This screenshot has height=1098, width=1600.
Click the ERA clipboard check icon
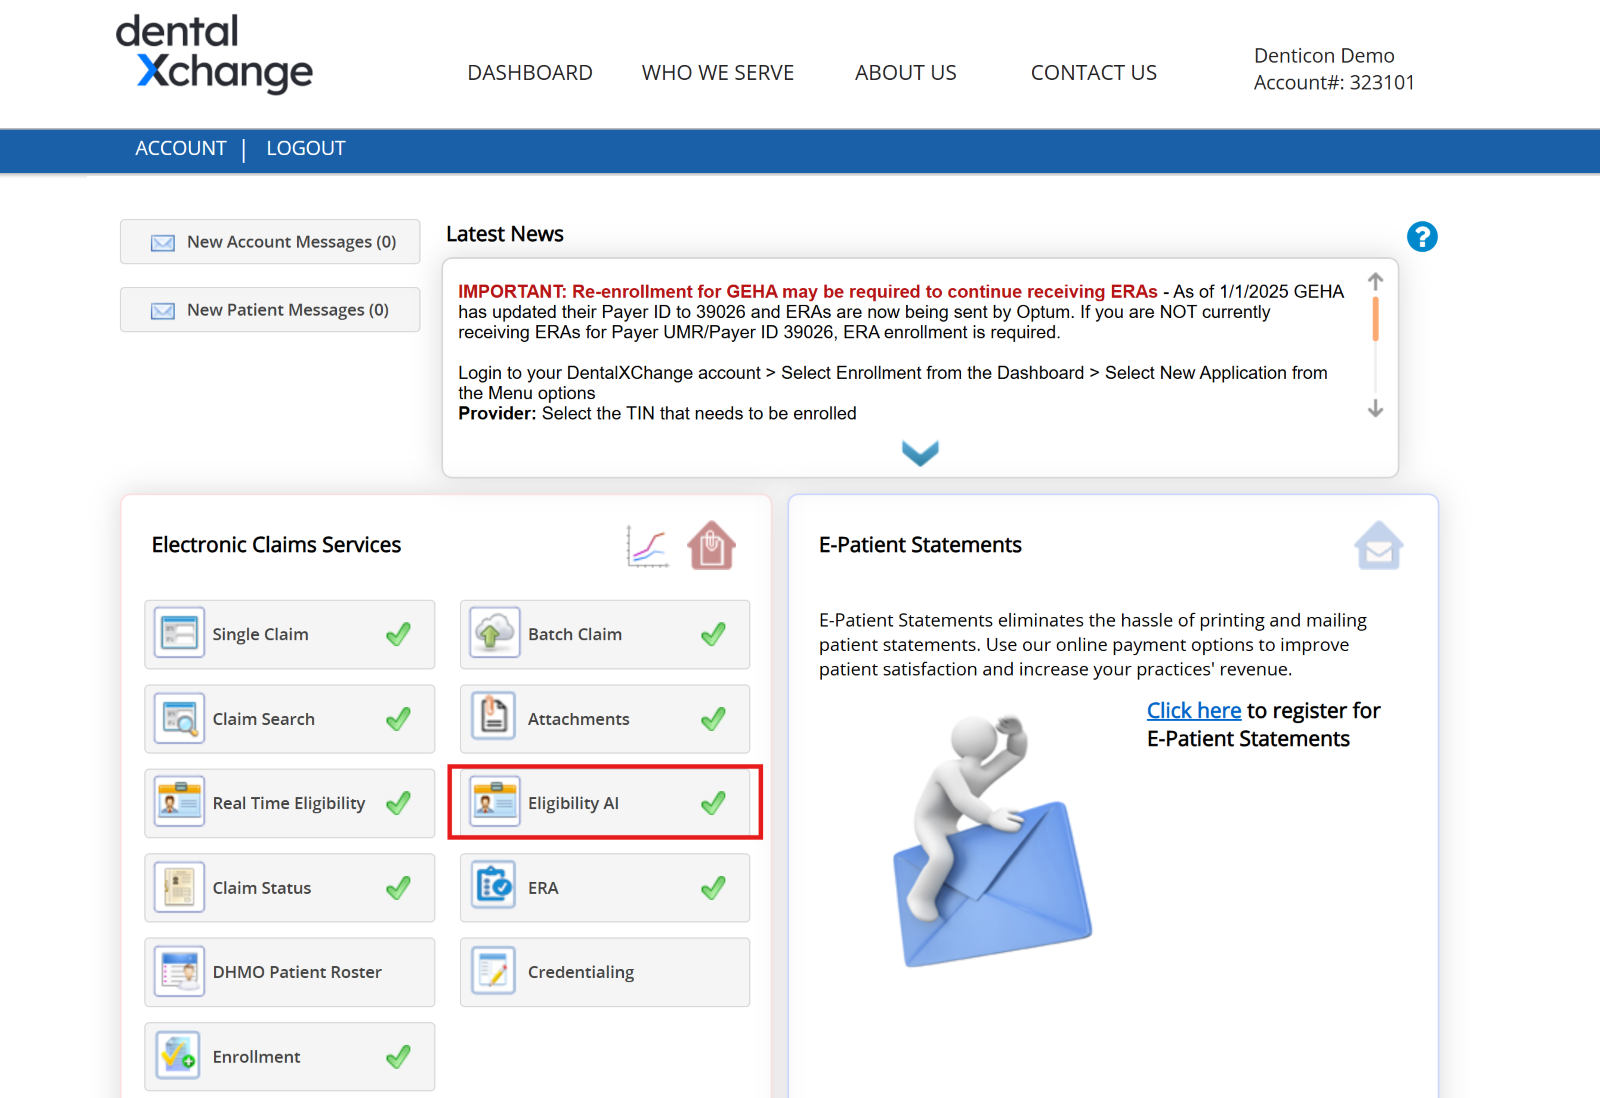pos(494,885)
